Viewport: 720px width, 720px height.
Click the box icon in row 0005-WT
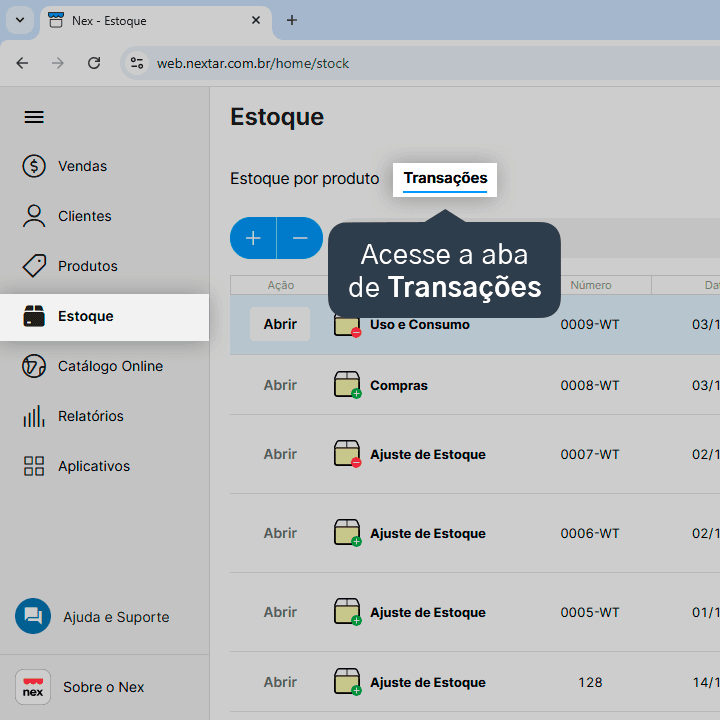[x=348, y=612]
